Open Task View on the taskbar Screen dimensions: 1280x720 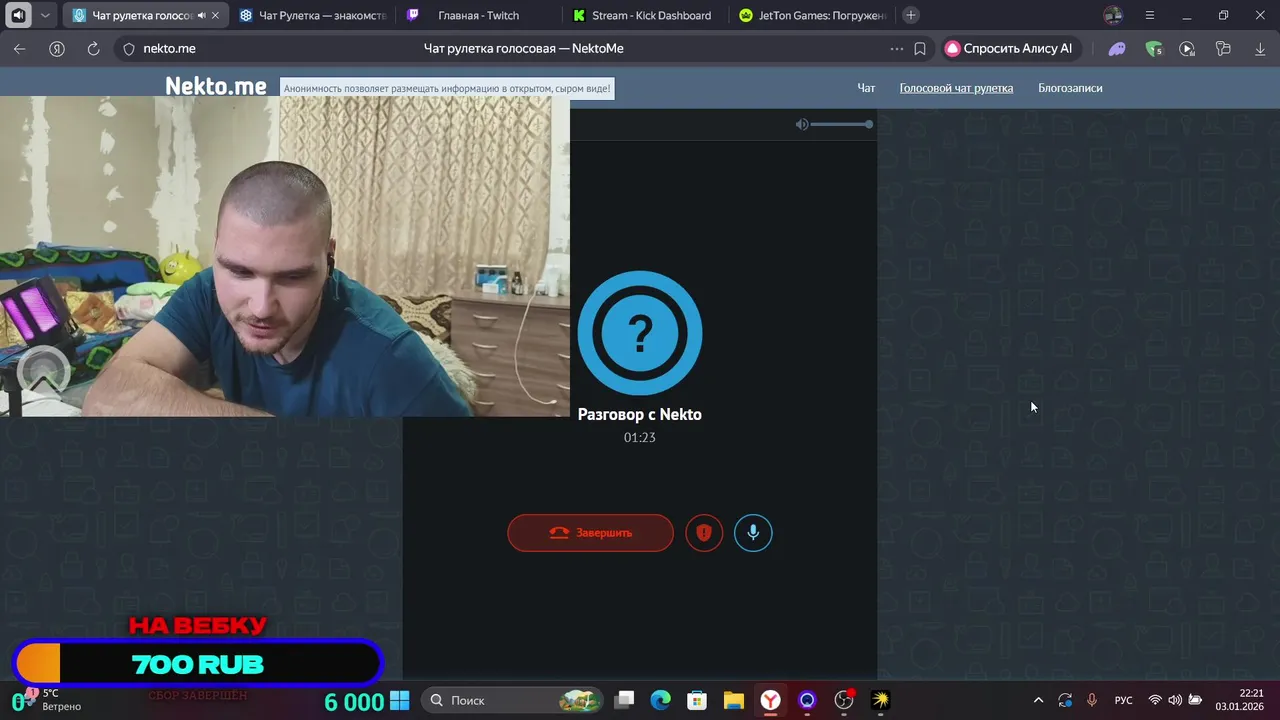pos(624,700)
